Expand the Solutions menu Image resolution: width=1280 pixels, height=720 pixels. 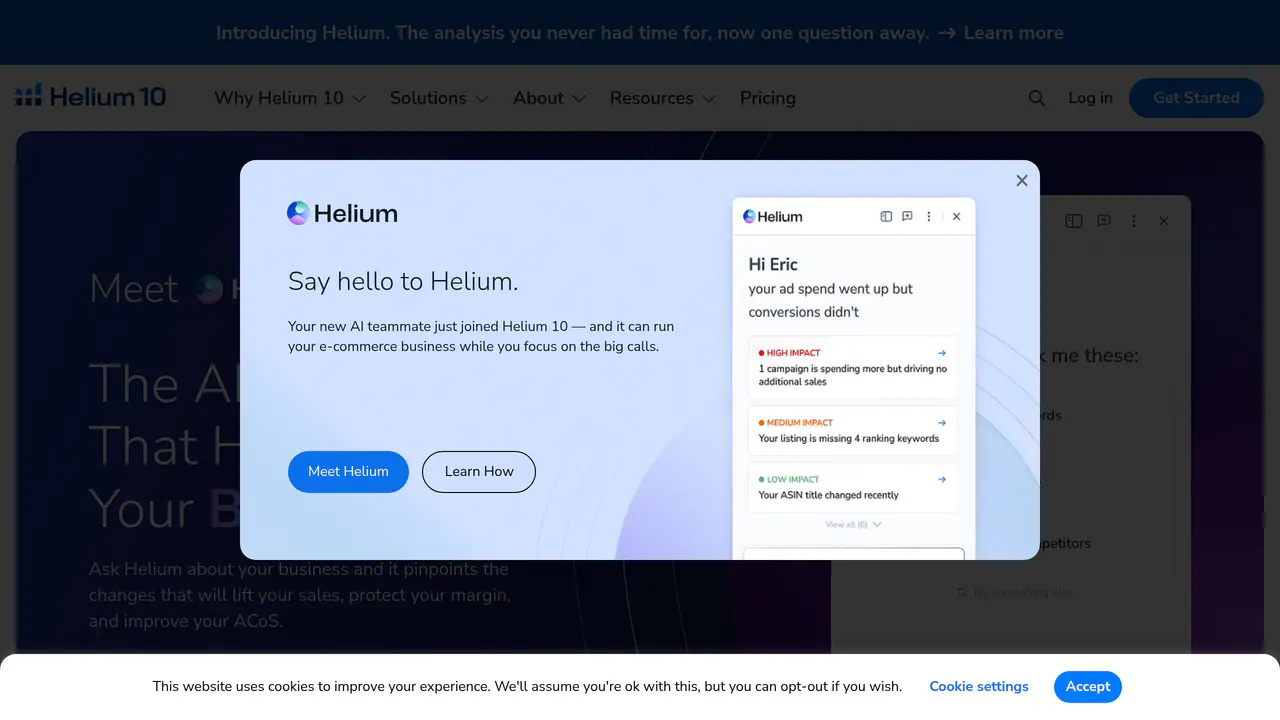[439, 98]
